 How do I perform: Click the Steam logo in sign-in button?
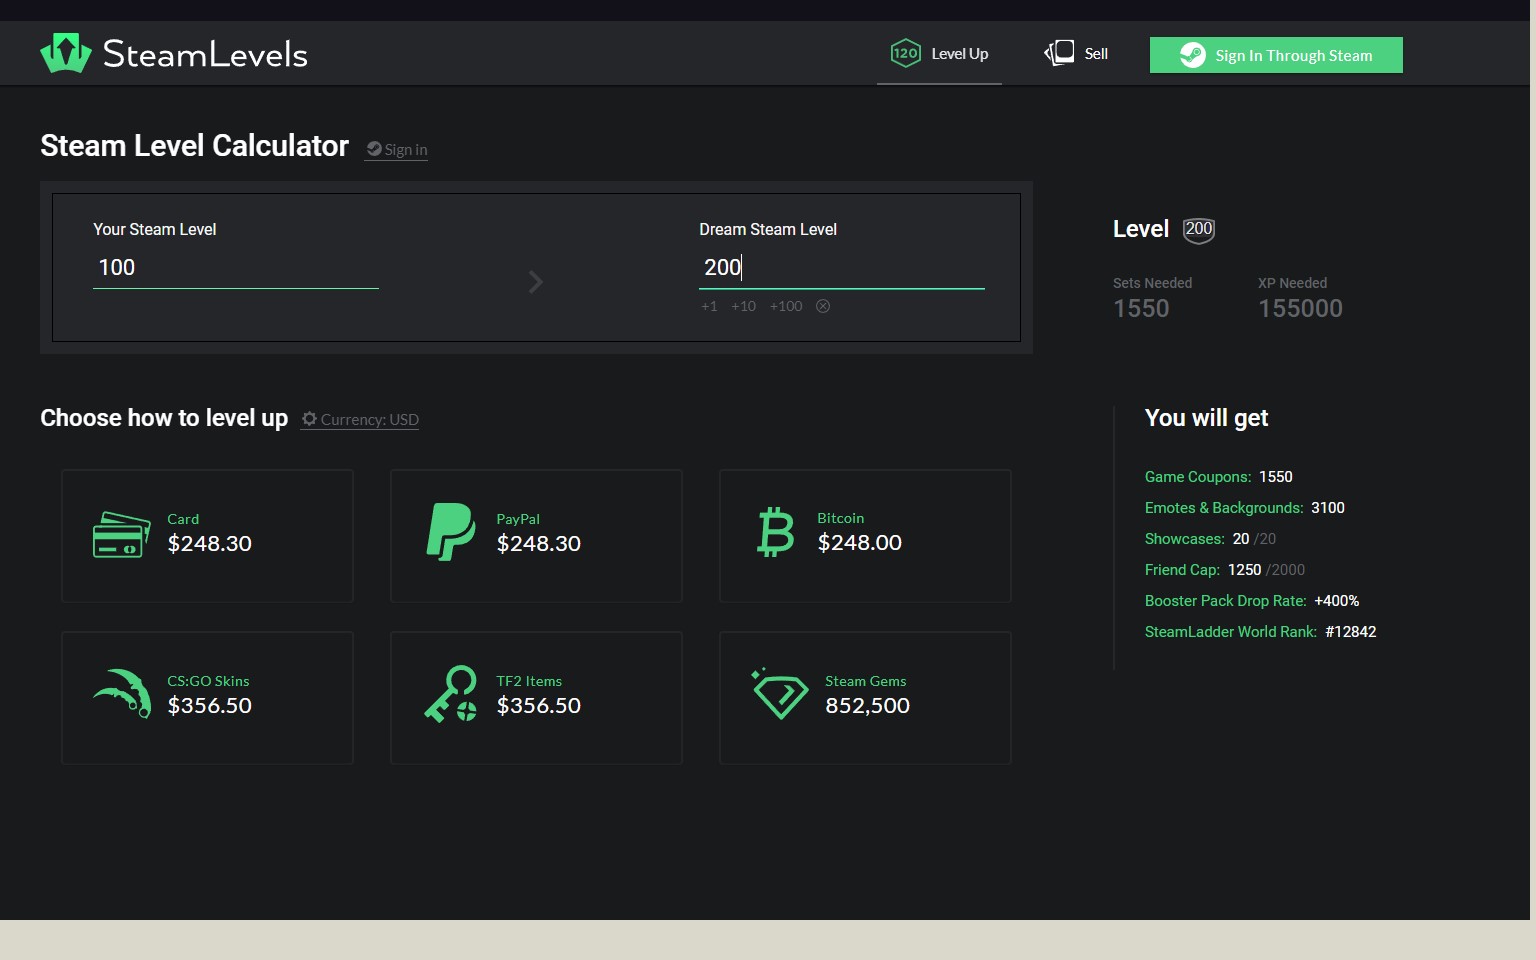pyautogui.click(x=1193, y=55)
